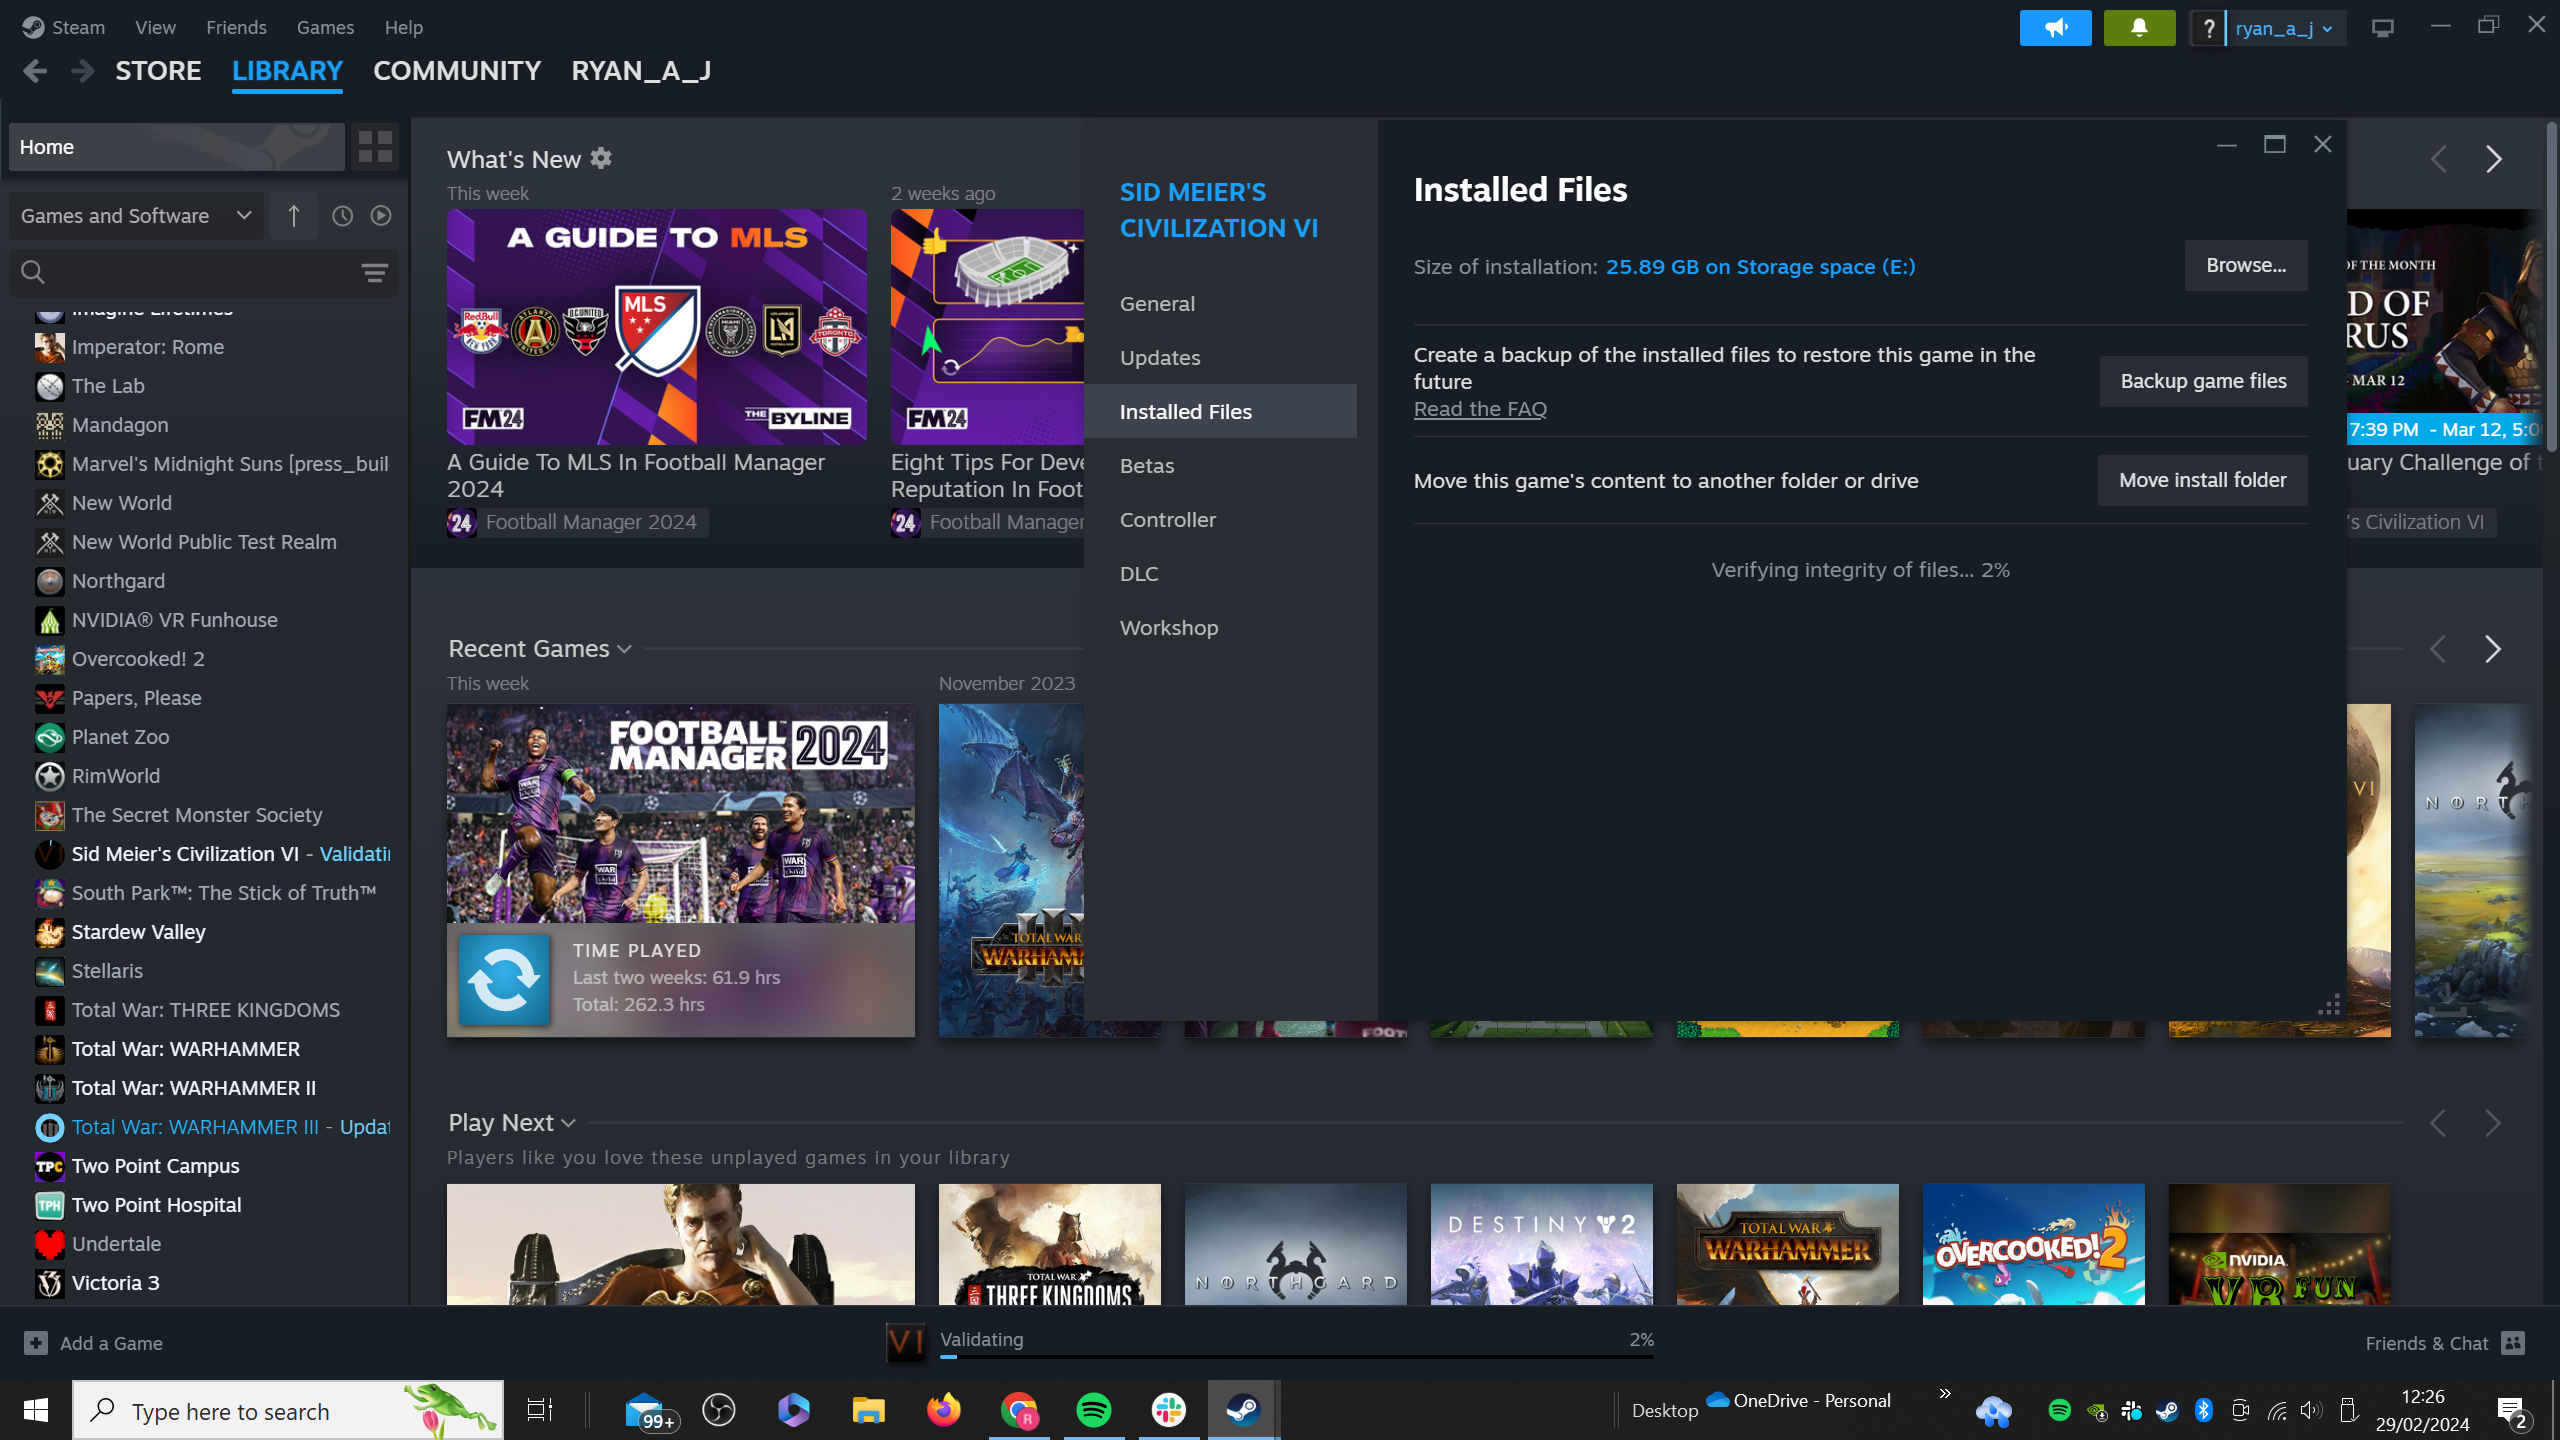Open the View menu
This screenshot has width=2560, height=1440.
point(155,27)
